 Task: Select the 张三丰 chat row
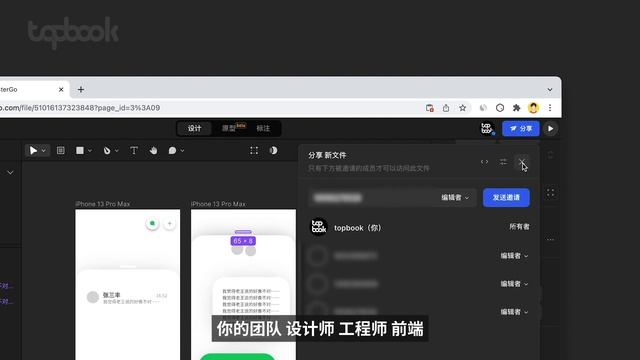point(127,298)
